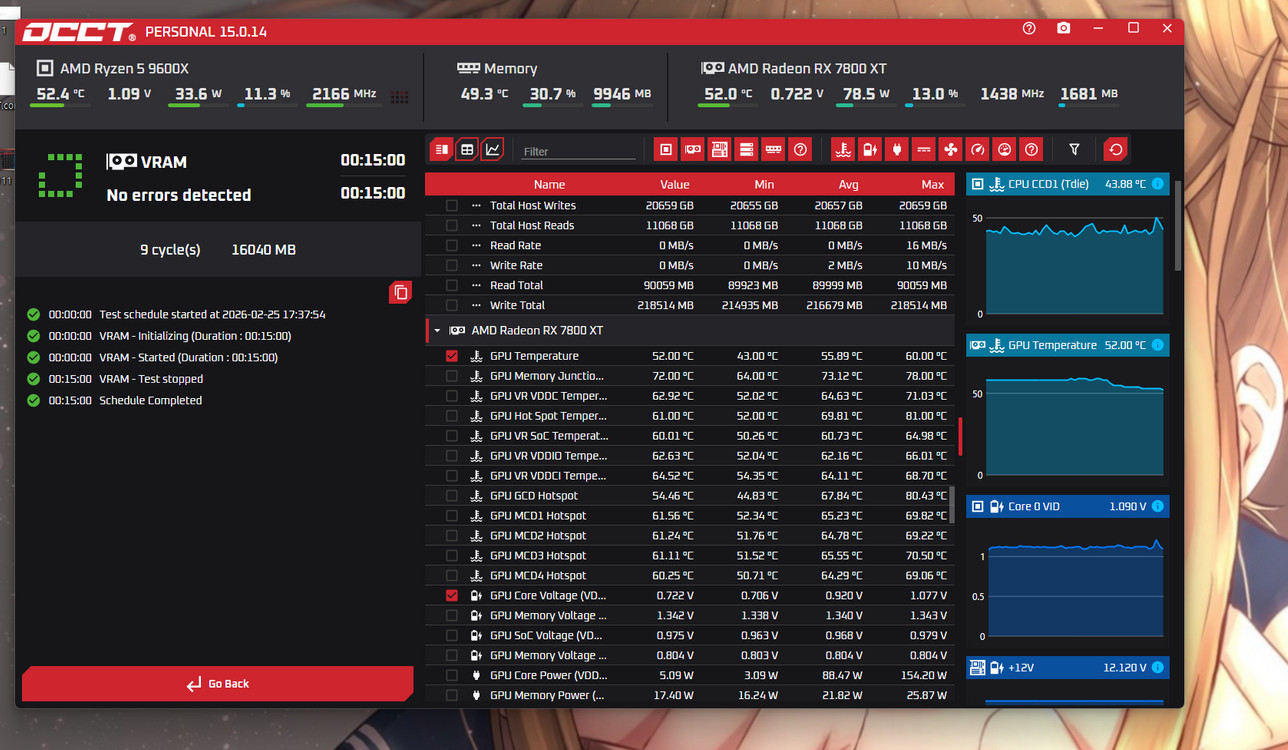
Task: Switch to the table view tab
Action: (466, 150)
